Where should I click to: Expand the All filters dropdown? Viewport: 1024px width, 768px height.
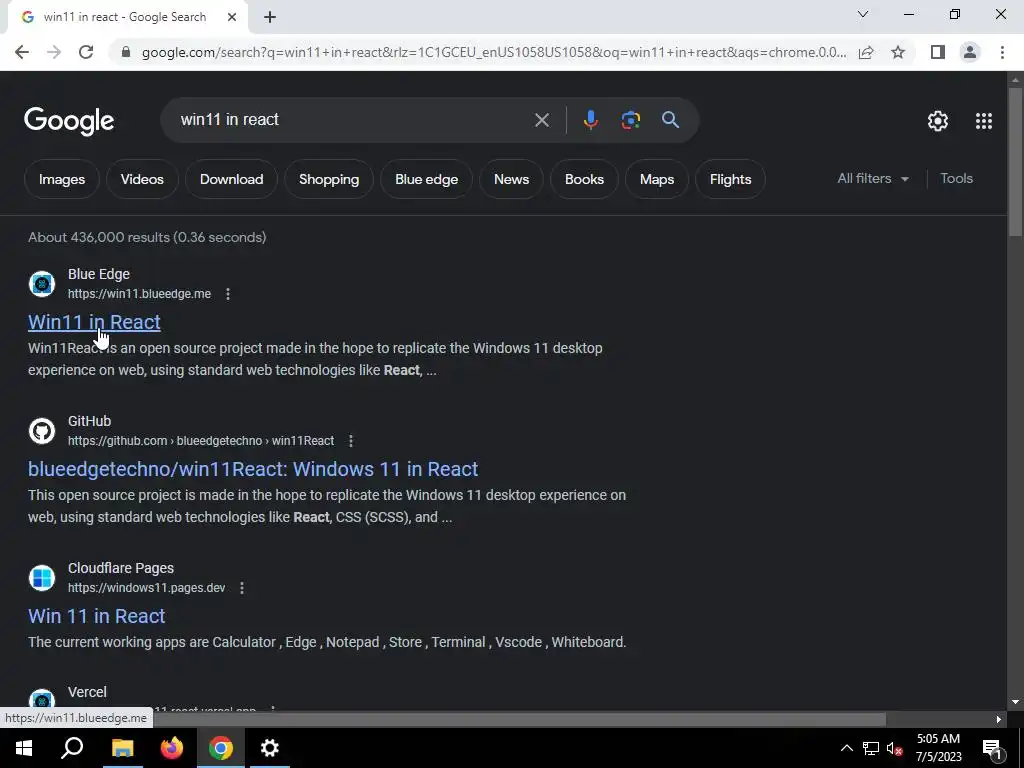pyautogui.click(x=873, y=178)
